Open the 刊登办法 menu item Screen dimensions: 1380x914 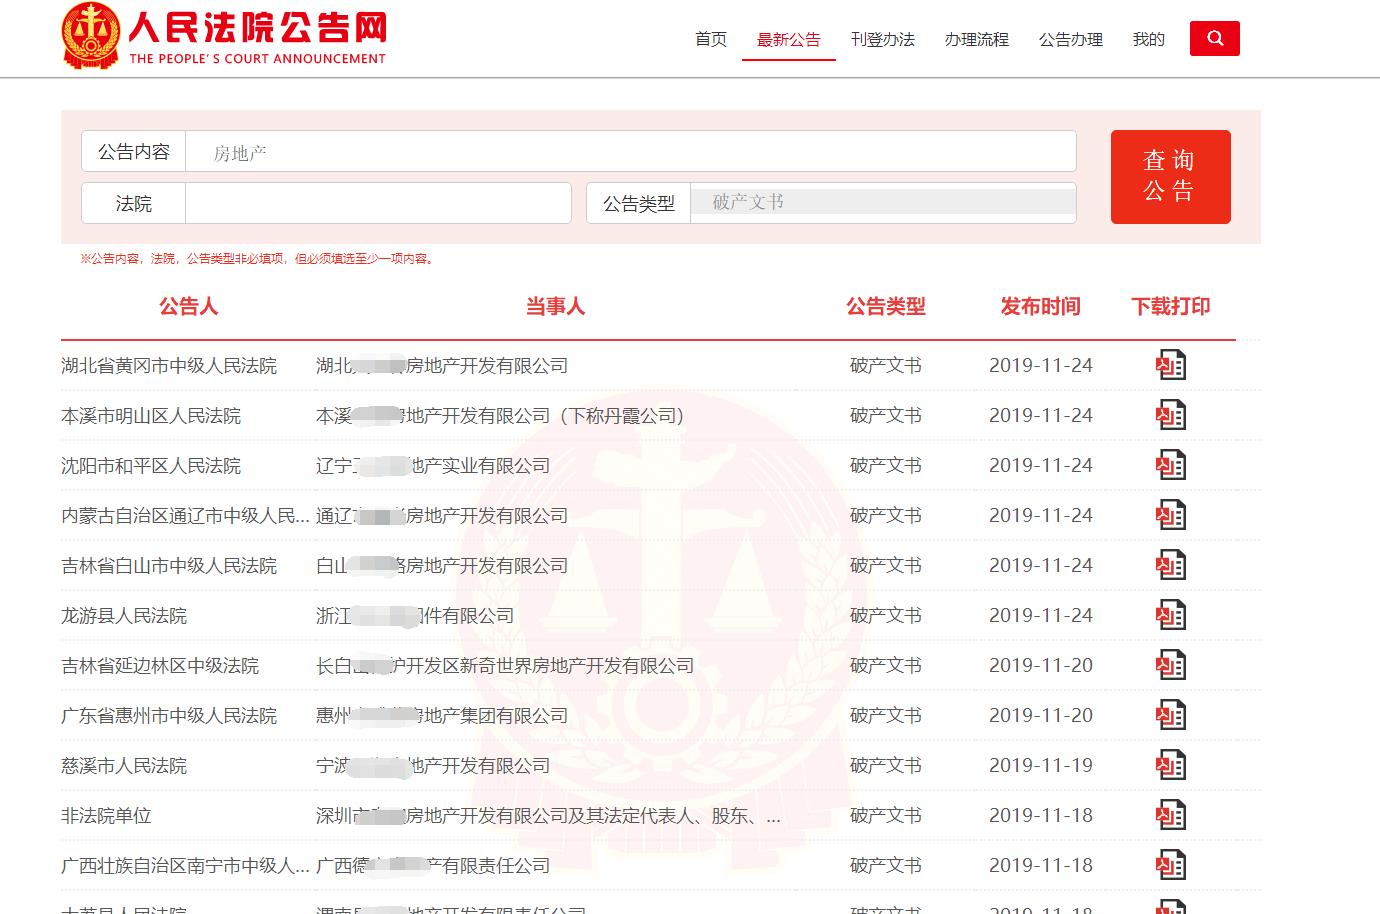pos(883,39)
